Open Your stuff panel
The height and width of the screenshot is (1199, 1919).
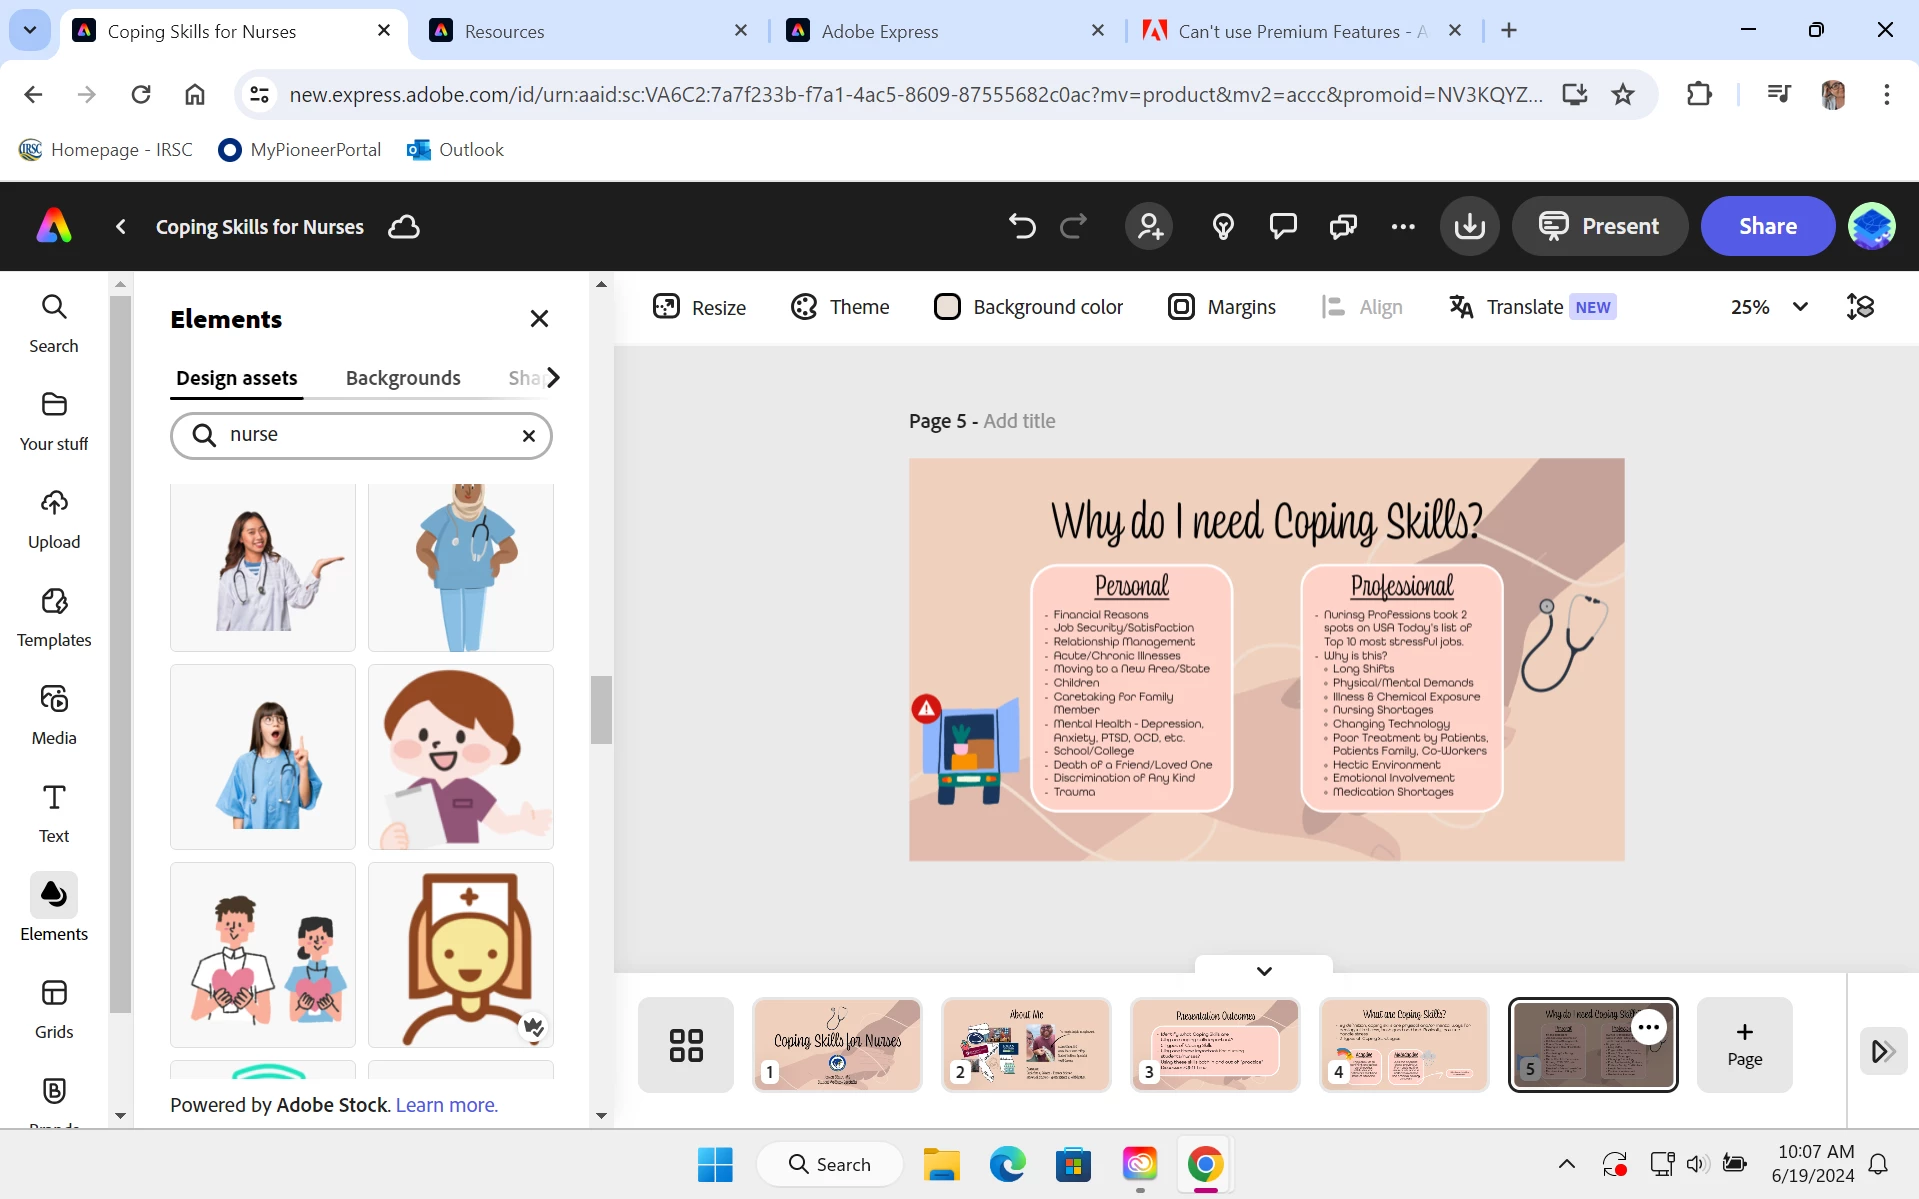click(x=54, y=421)
